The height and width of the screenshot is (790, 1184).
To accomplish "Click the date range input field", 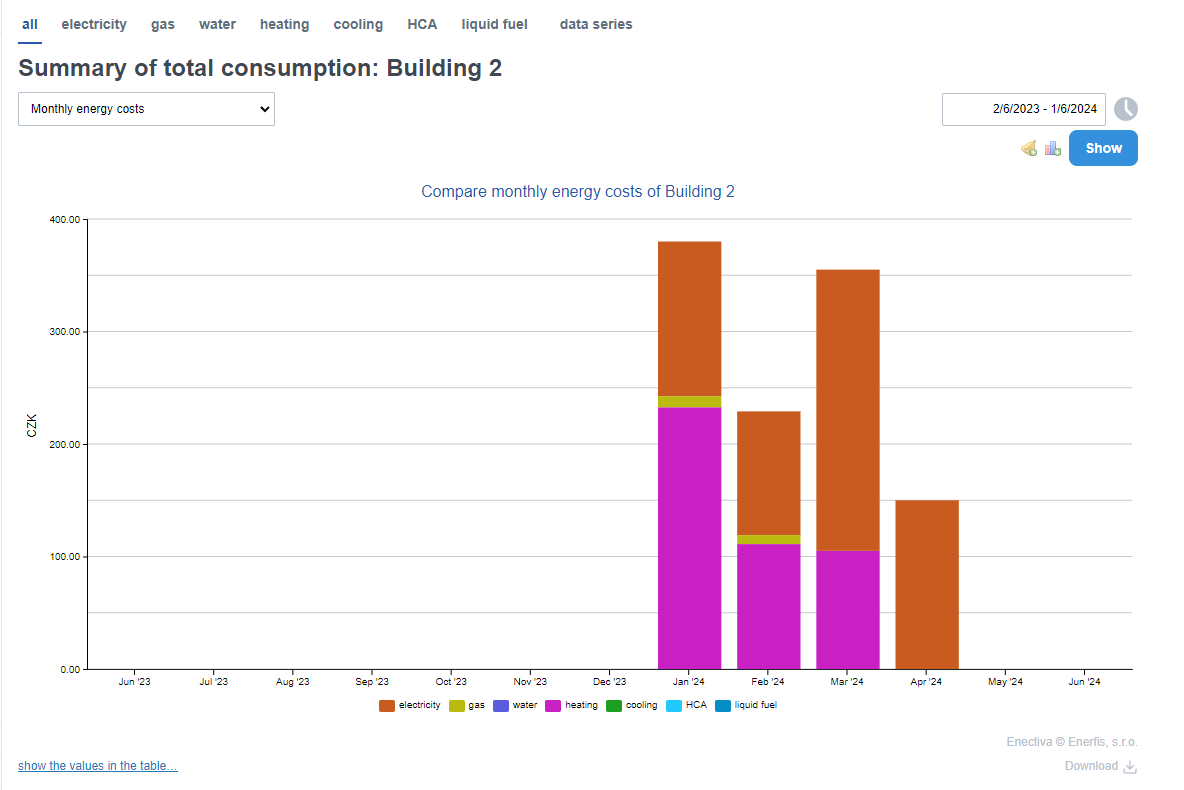I will pyautogui.click(x=1023, y=109).
